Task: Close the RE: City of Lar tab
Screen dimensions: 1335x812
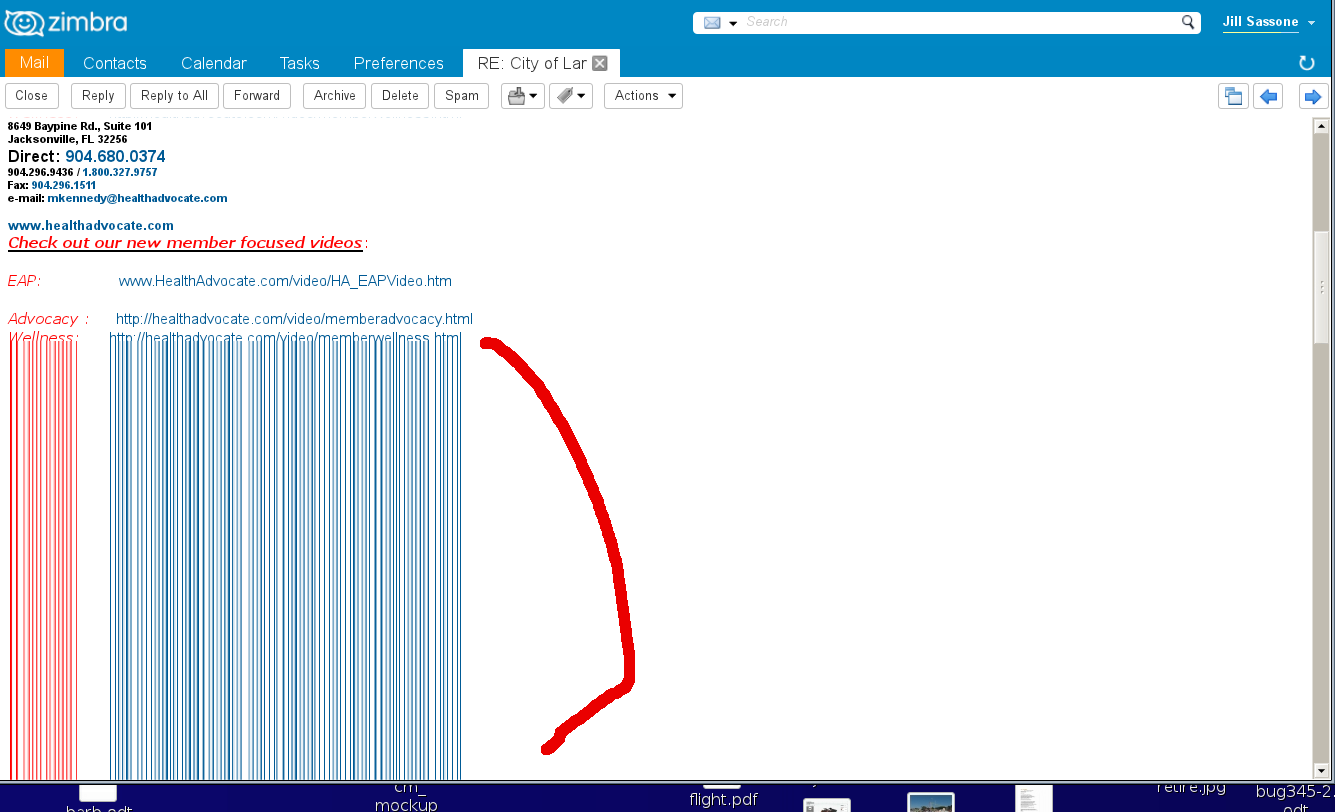Action: [x=600, y=63]
